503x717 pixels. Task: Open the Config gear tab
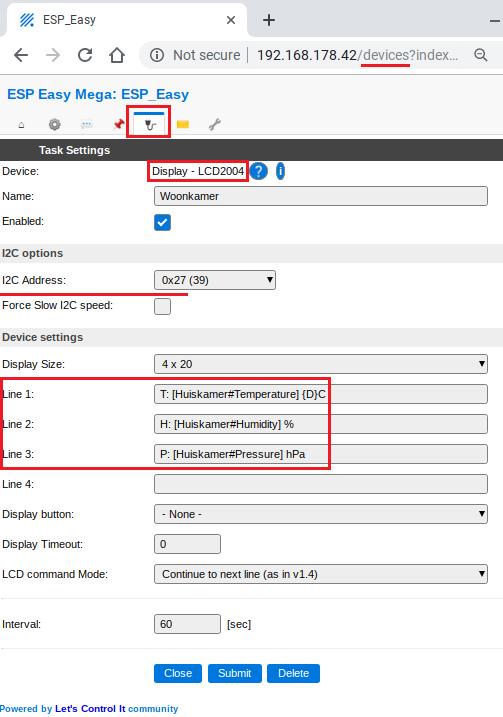pyautogui.click(x=54, y=124)
